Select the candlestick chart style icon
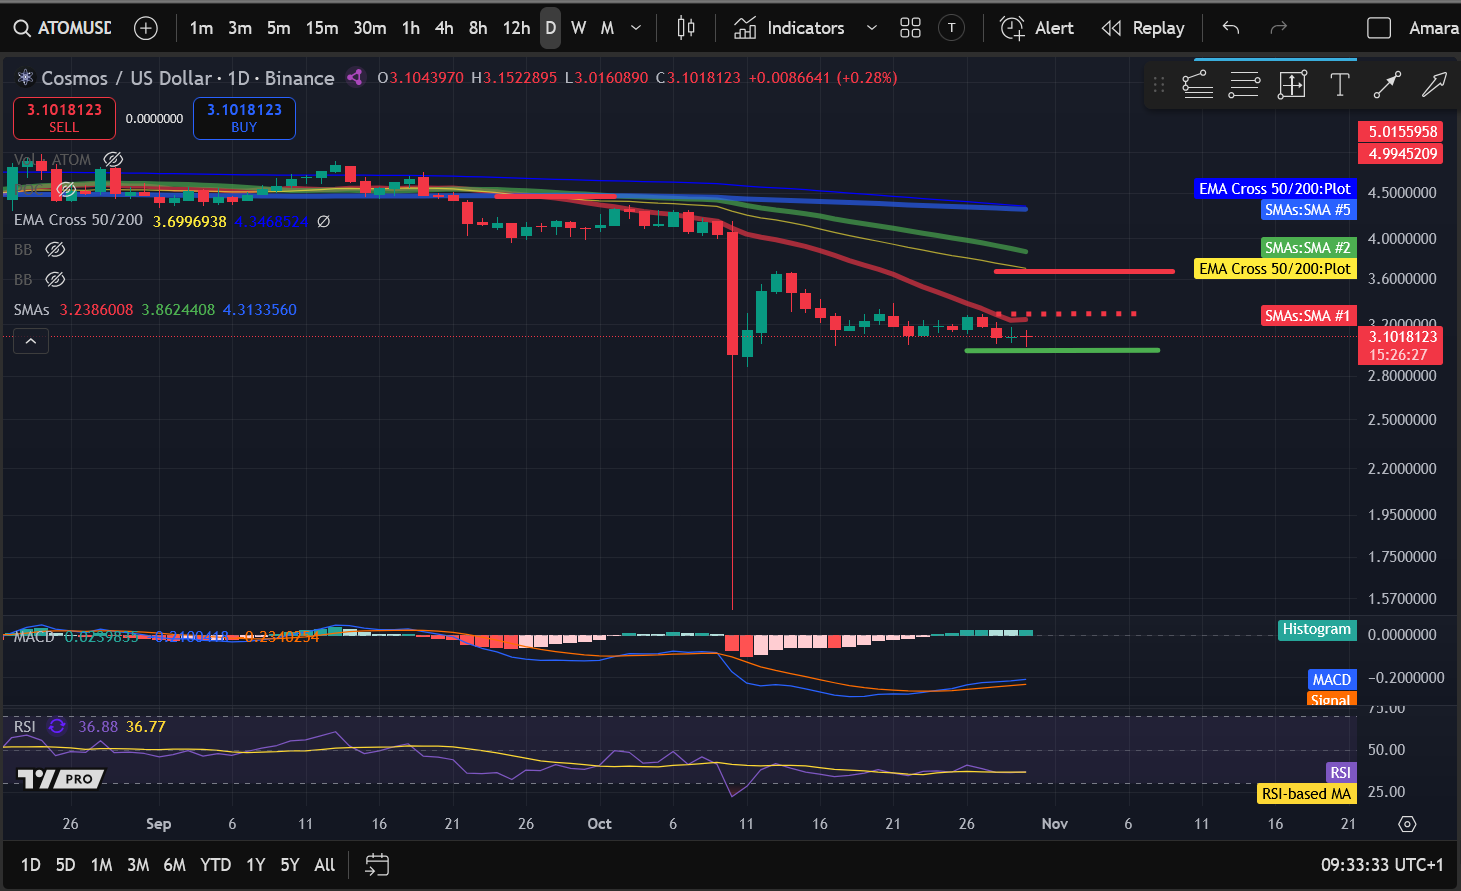Image resolution: width=1461 pixels, height=891 pixels. (685, 27)
